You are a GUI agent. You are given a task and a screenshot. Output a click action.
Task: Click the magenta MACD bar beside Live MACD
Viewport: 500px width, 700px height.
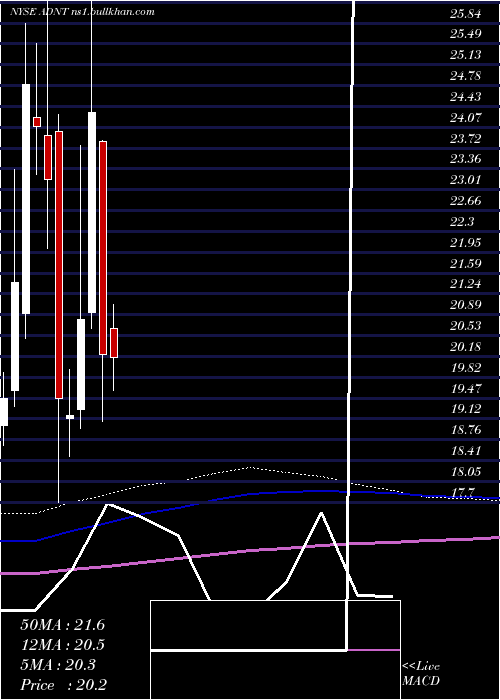click(x=373, y=650)
